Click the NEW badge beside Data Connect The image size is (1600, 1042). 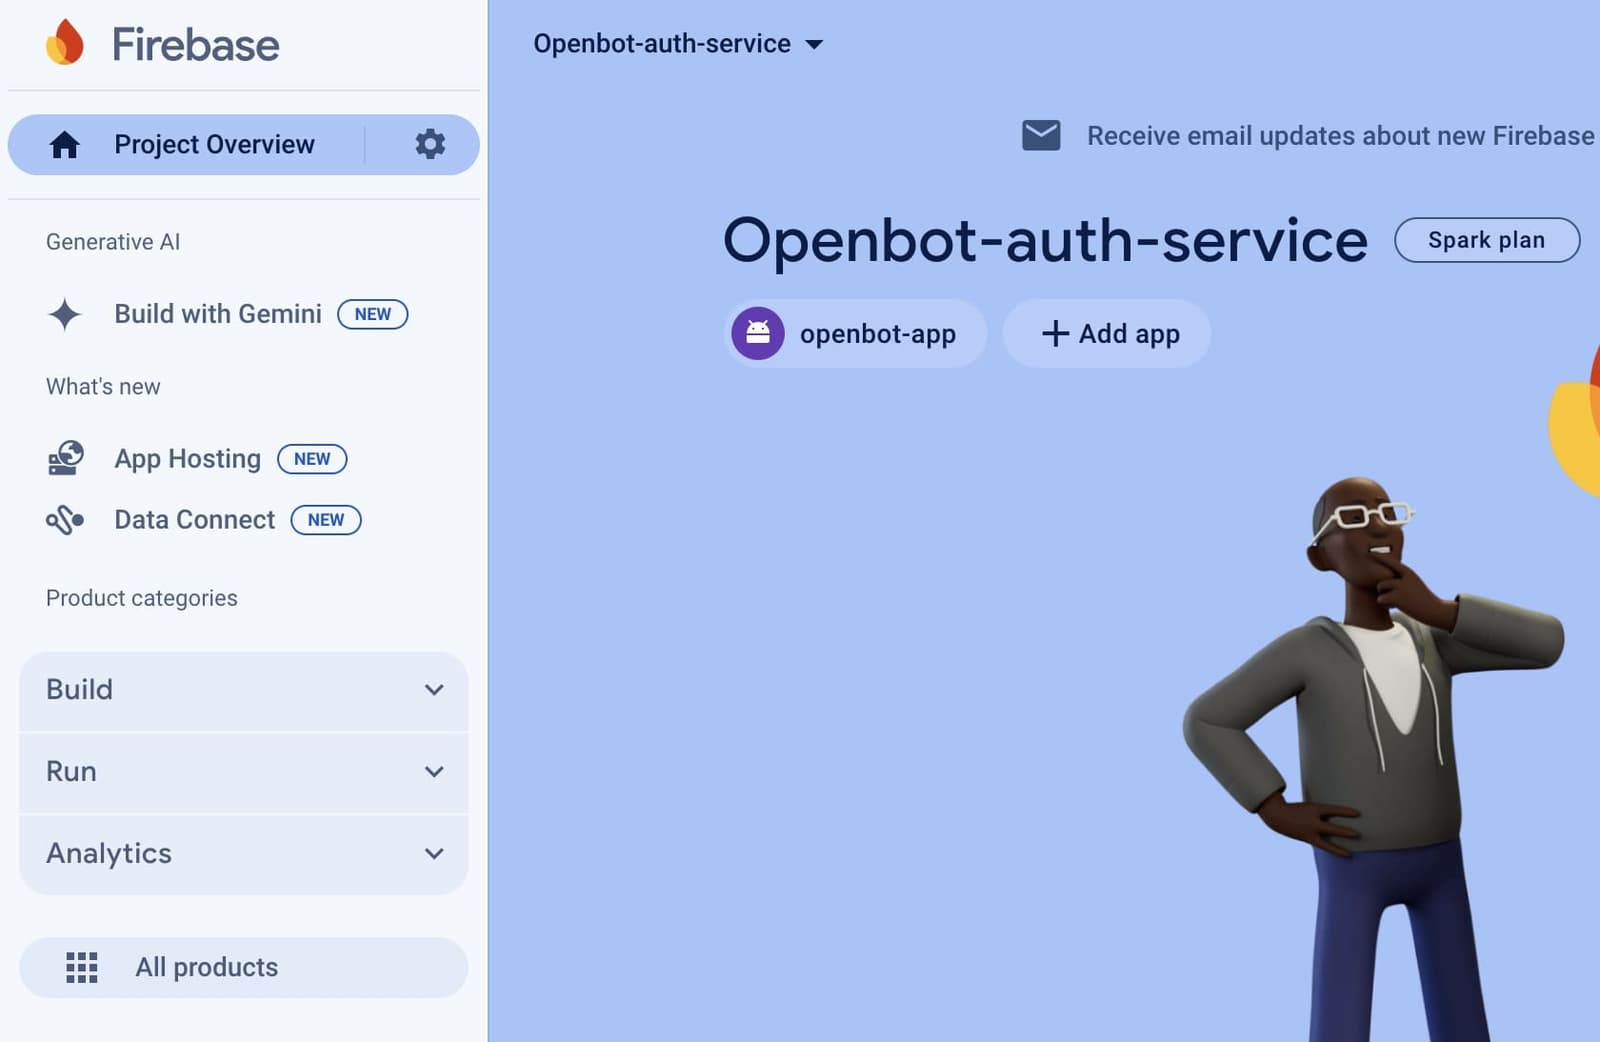pyautogui.click(x=326, y=520)
